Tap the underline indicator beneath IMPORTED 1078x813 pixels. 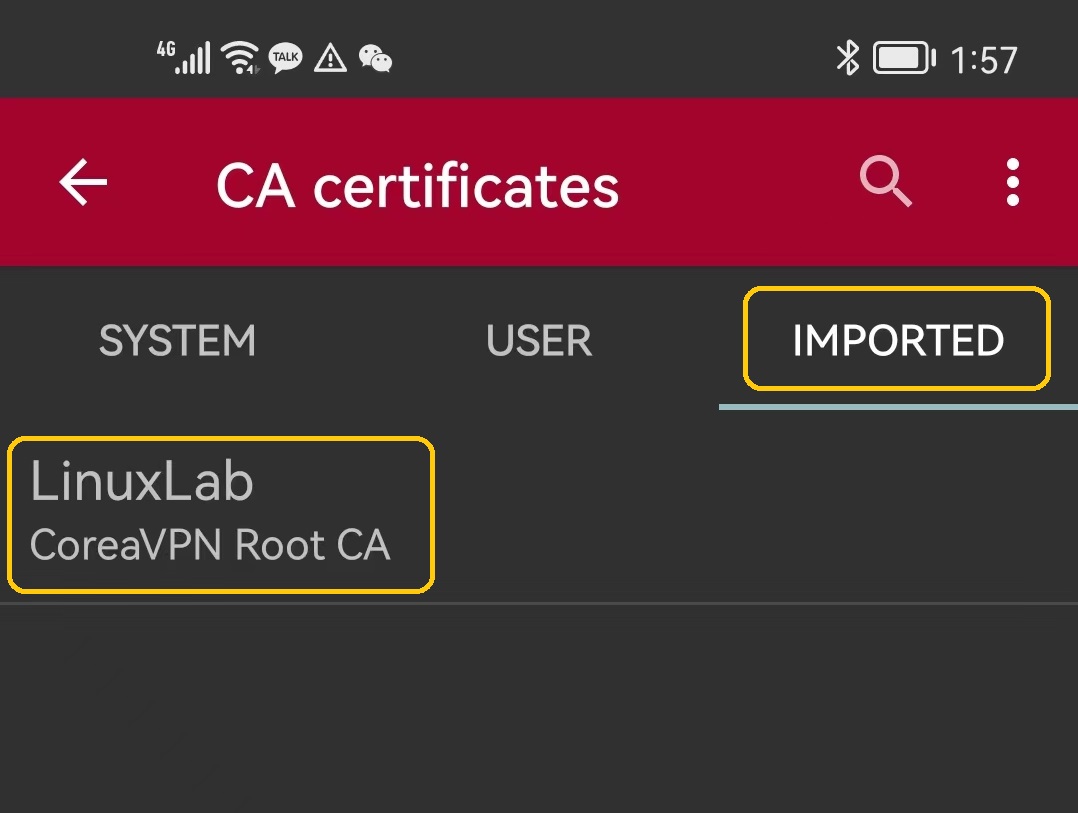[897, 407]
